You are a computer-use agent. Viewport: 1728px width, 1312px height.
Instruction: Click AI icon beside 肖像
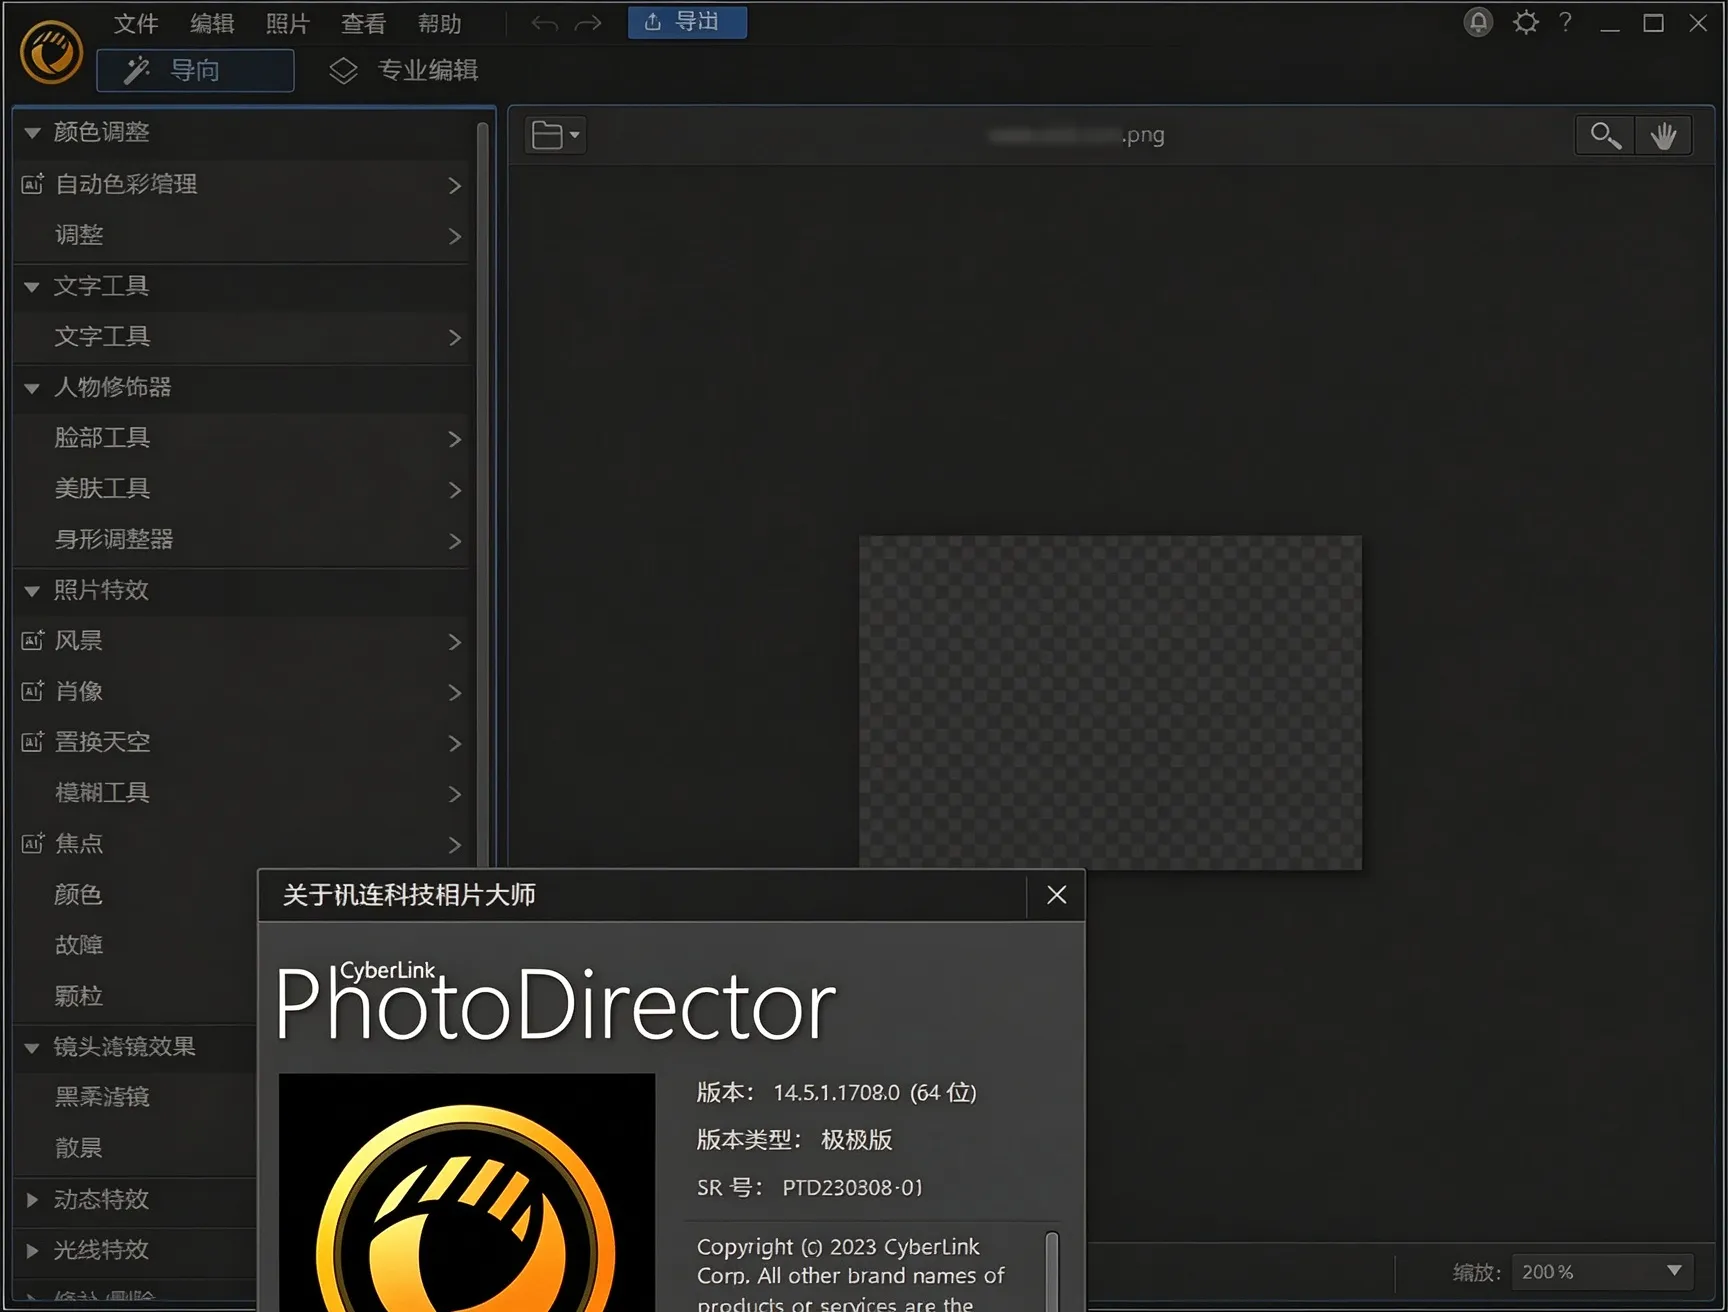point(32,691)
